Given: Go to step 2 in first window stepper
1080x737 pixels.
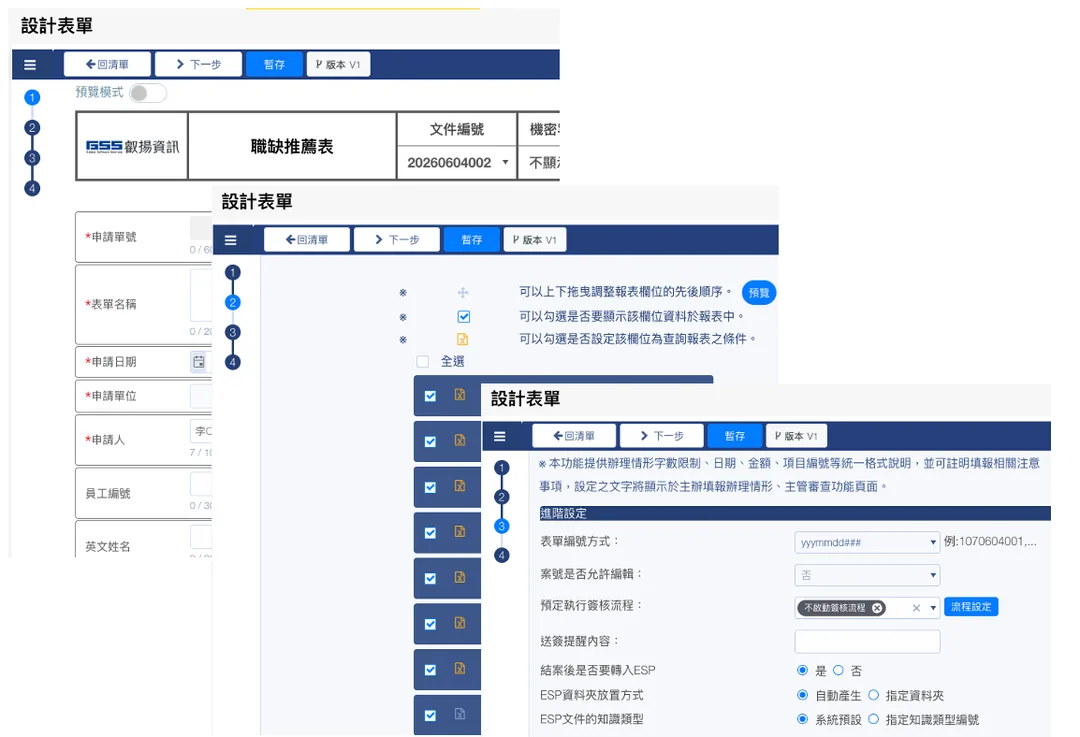Looking at the screenshot, I should tap(32, 127).
